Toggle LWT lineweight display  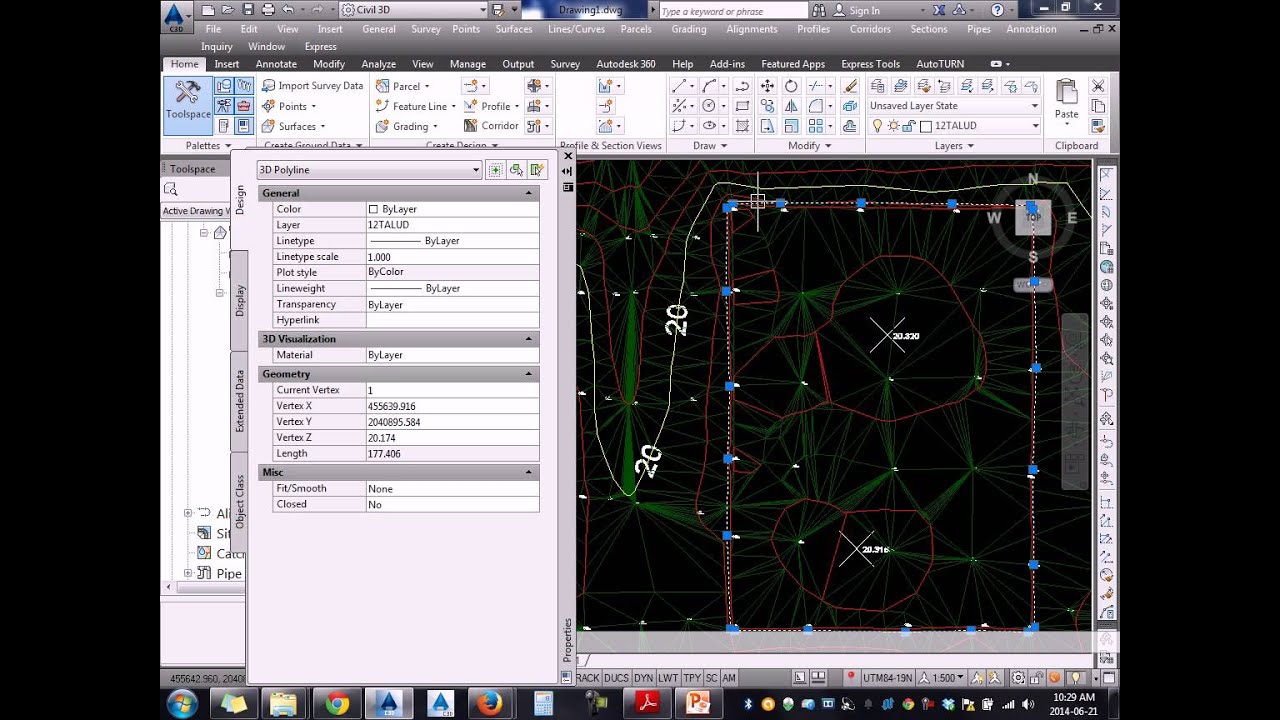click(x=668, y=678)
